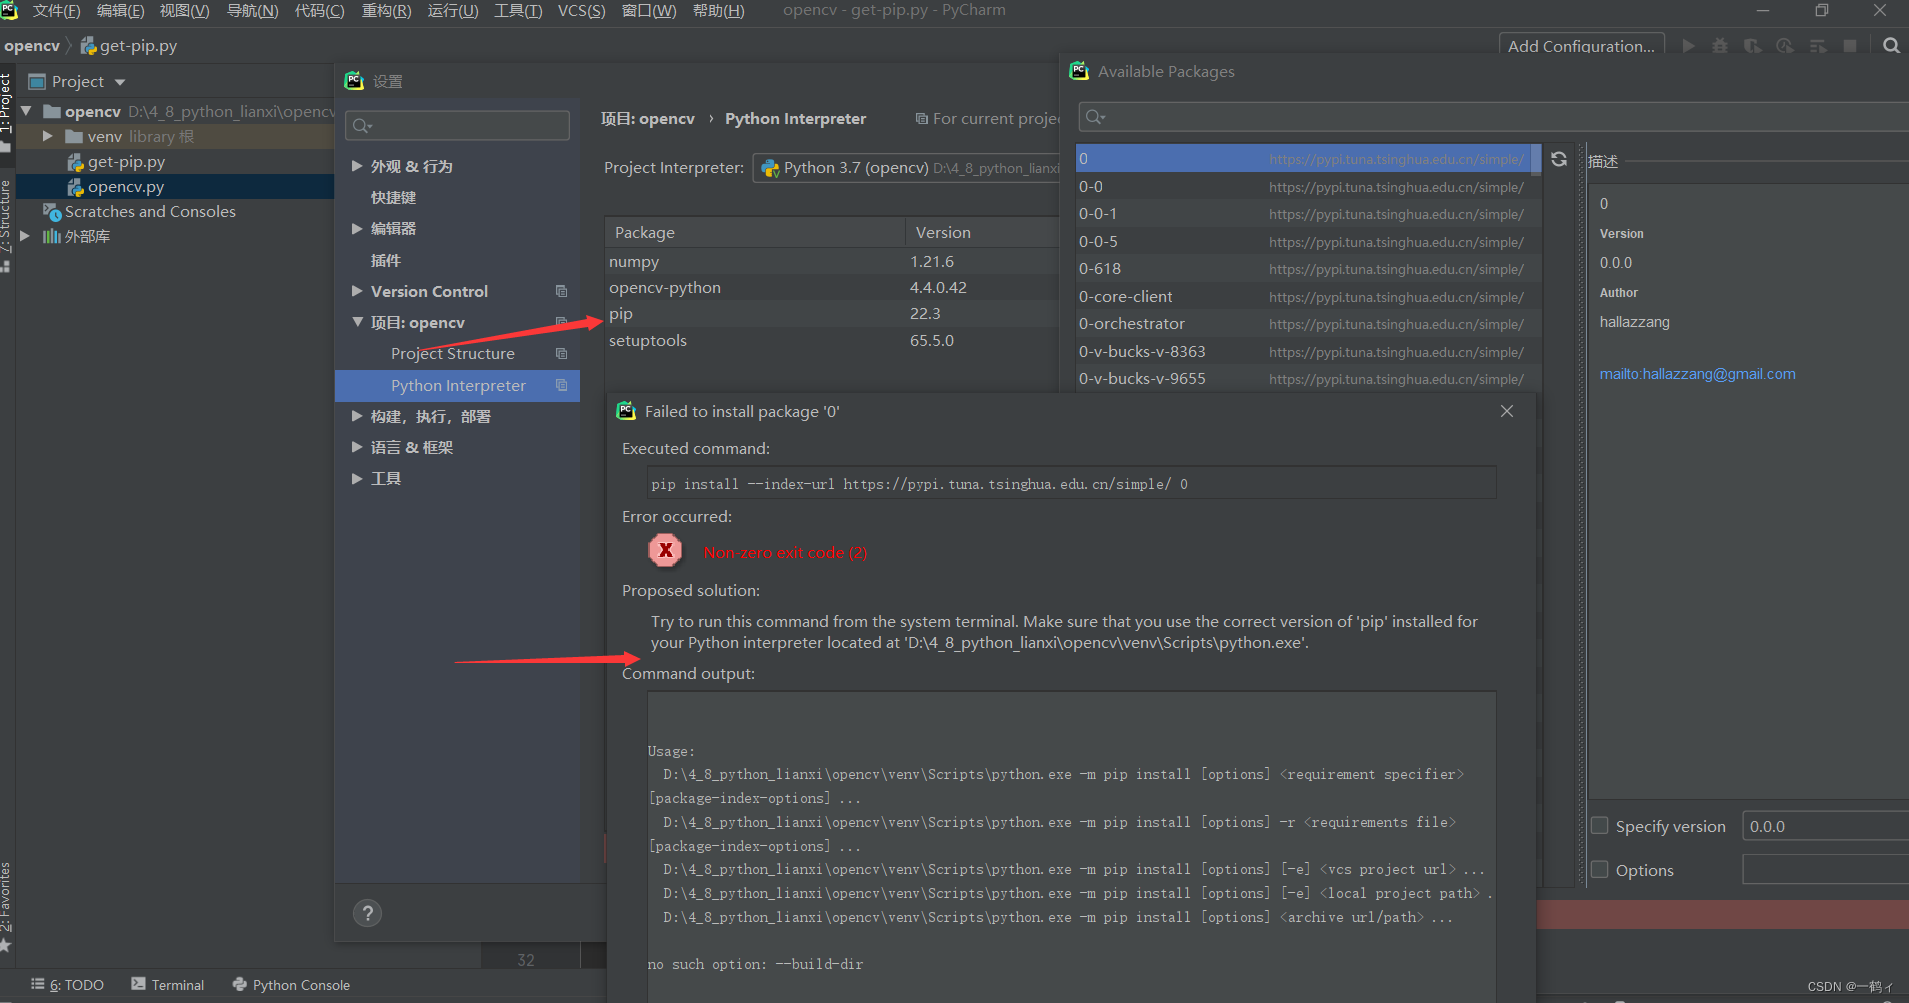The height and width of the screenshot is (1003, 1909).
Task: Run the current configuration with the play icon
Action: [x=1688, y=46]
